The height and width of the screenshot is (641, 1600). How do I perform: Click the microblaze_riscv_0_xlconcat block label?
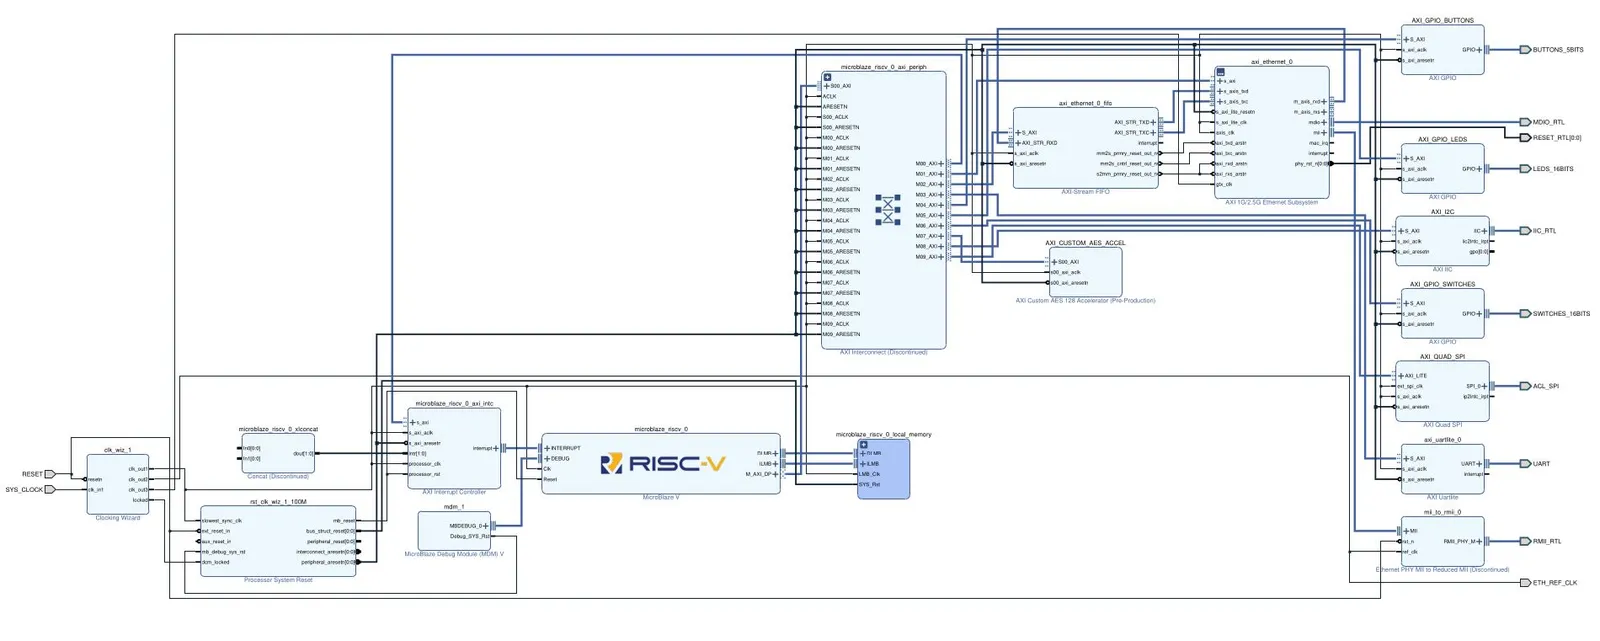click(278, 429)
